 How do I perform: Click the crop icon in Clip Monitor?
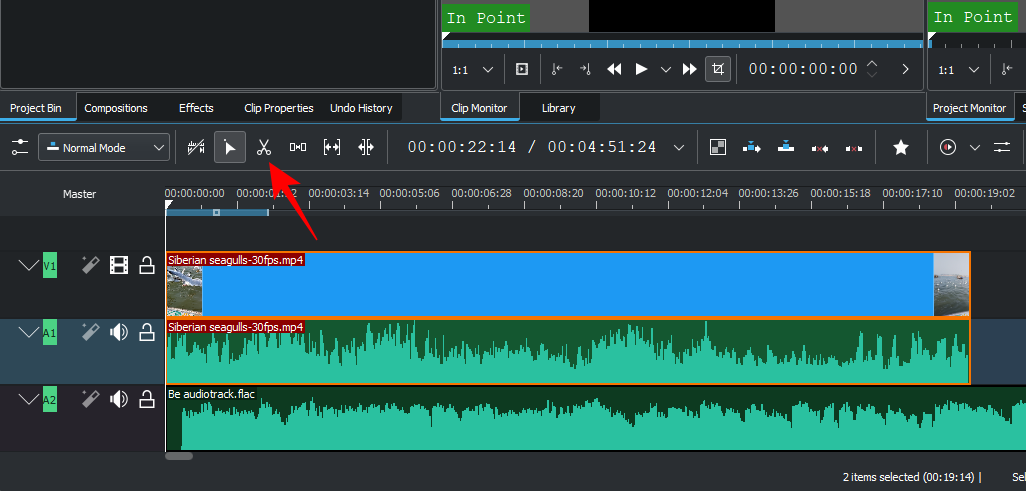717,69
